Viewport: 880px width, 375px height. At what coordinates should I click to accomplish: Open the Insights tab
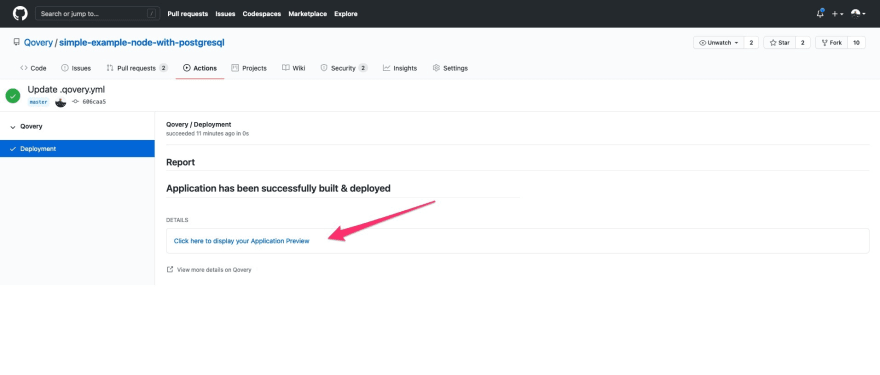(400, 68)
